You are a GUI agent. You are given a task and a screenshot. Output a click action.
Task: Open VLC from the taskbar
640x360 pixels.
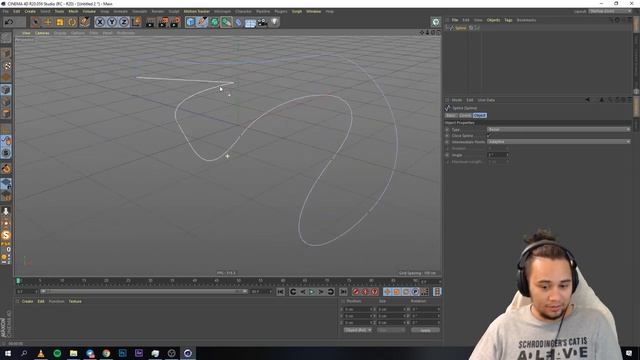[x=41, y=353]
